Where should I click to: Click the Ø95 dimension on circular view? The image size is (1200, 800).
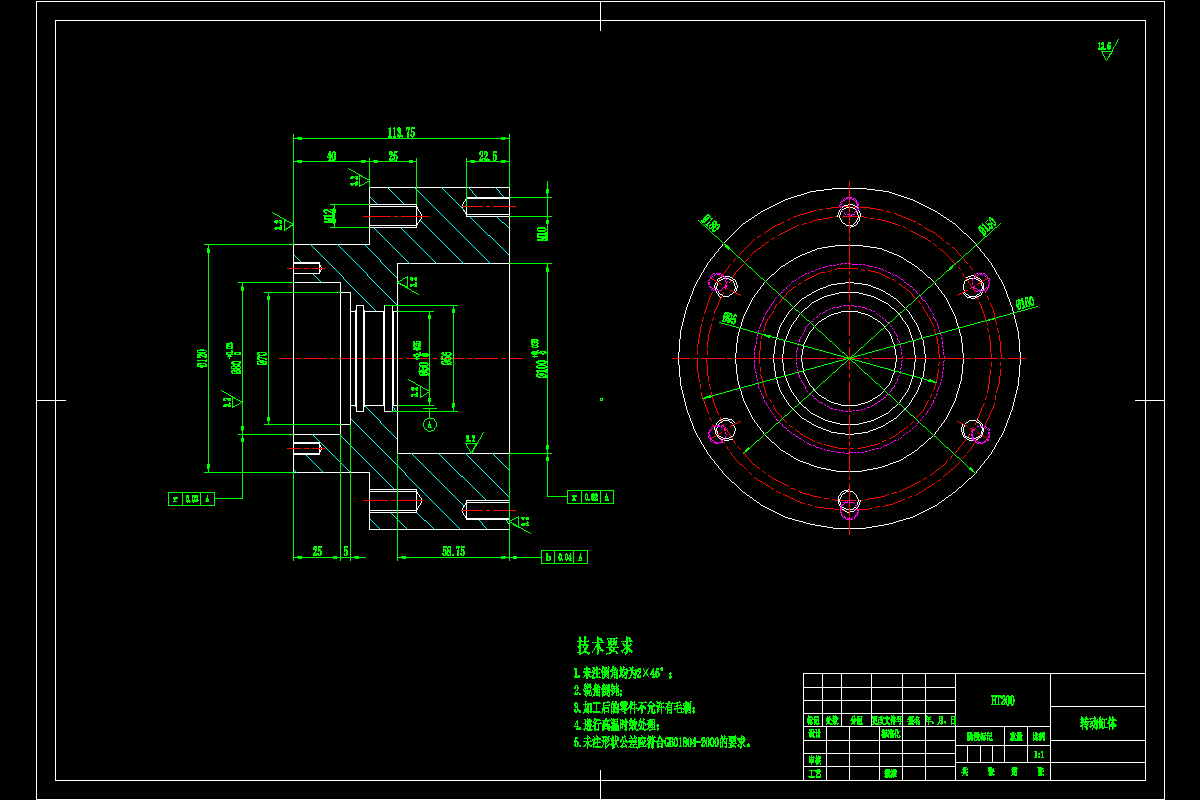pos(729,319)
